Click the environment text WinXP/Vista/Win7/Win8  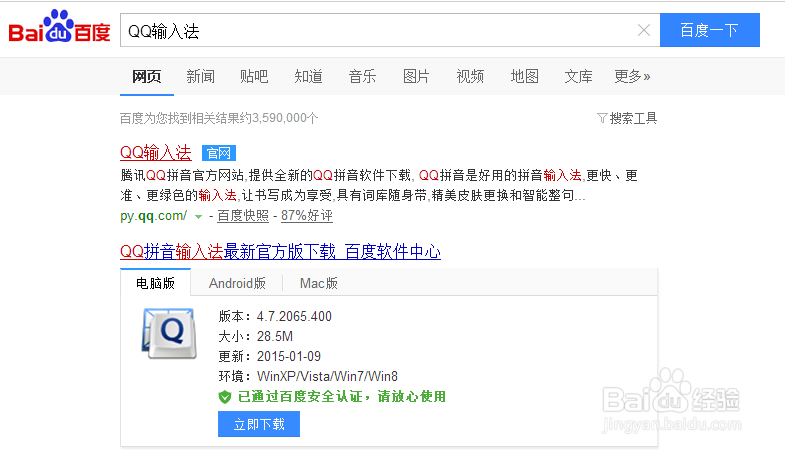(327, 376)
